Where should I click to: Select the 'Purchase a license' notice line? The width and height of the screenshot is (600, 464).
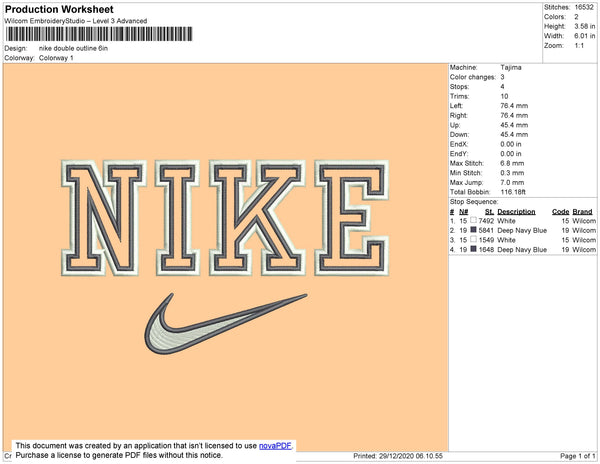pyautogui.click(x=119, y=455)
